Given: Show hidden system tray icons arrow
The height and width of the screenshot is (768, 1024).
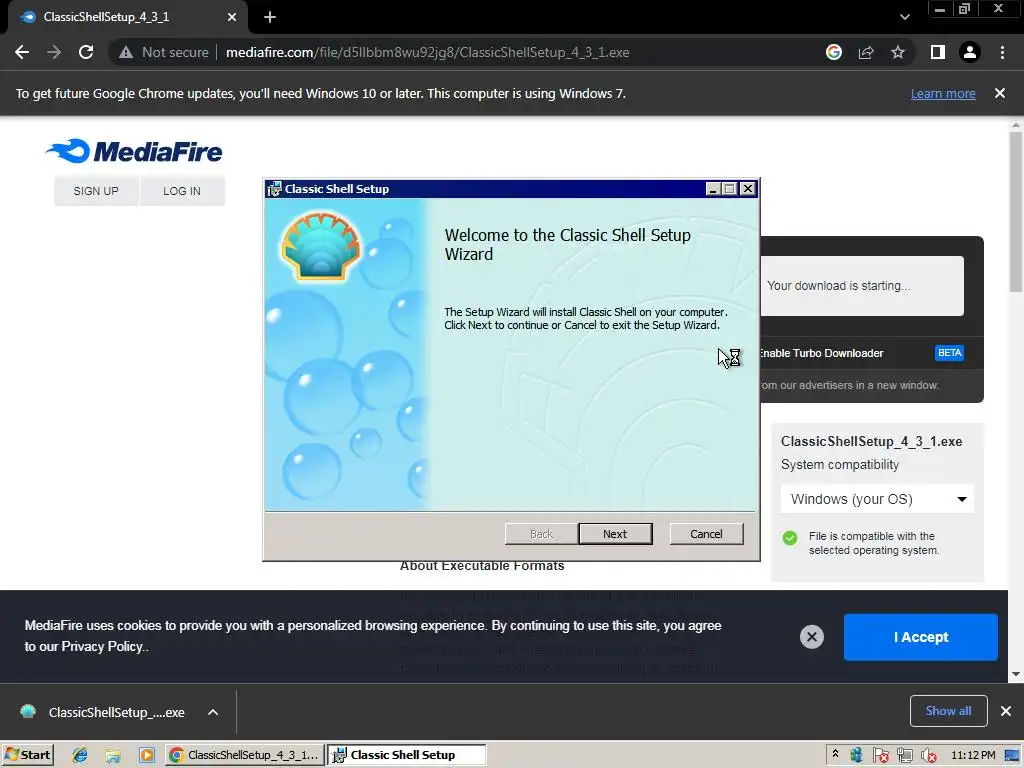Looking at the screenshot, I should pos(835,754).
